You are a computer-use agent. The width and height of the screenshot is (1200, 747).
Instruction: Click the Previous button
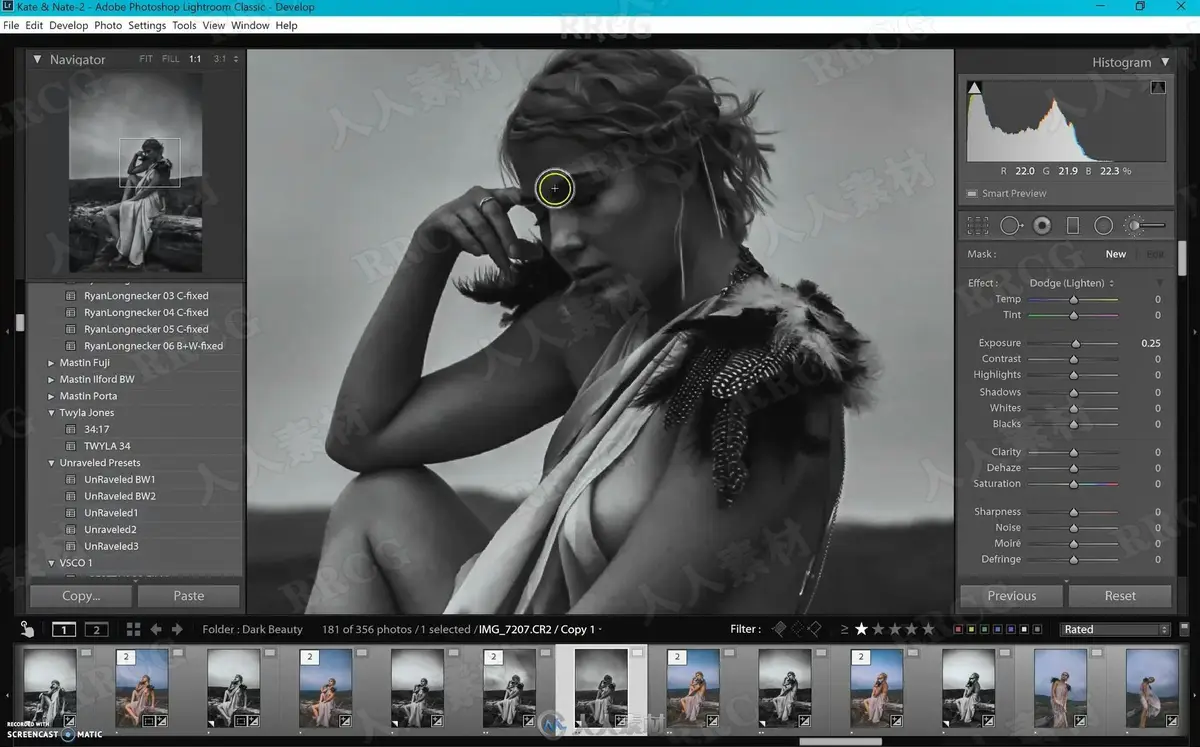[1012, 596]
